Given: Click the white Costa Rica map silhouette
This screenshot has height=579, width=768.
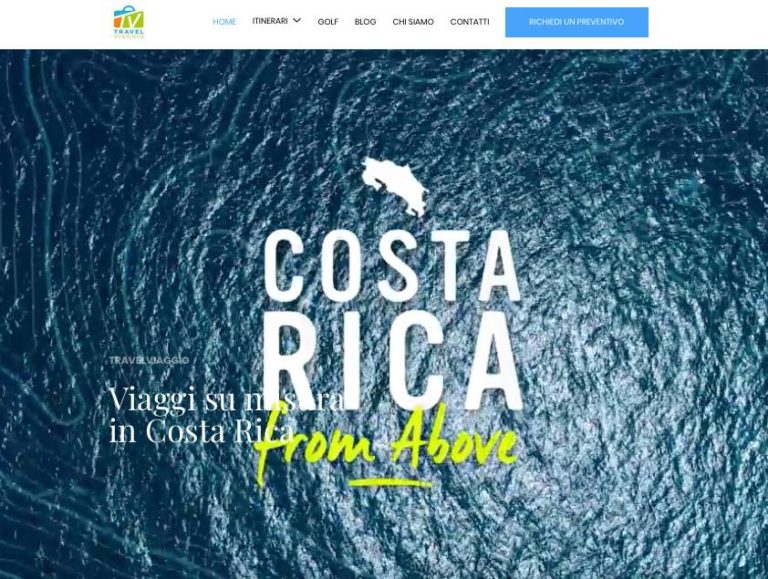Looking at the screenshot, I should [x=395, y=186].
